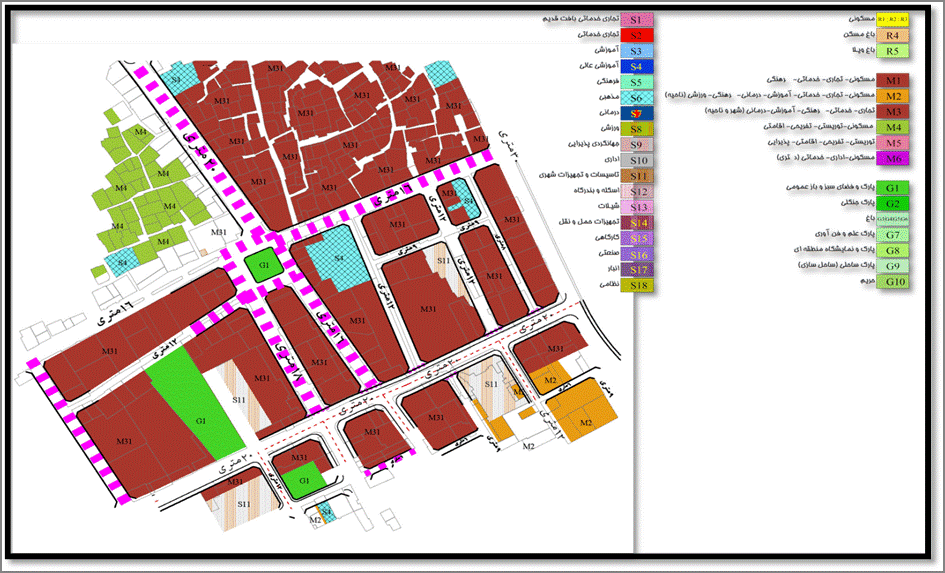
Task: Click the purple S16 legend swatch
Action: [x=636, y=255]
